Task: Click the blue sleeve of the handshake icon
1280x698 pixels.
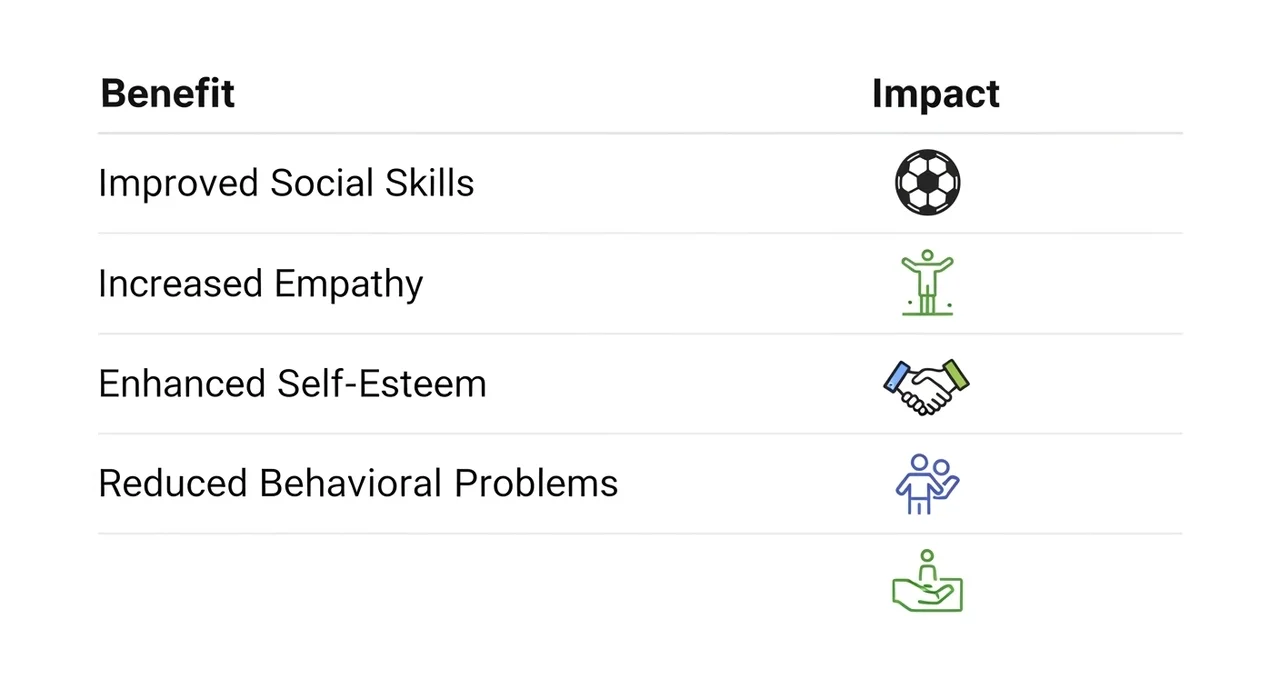Action: 897,377
